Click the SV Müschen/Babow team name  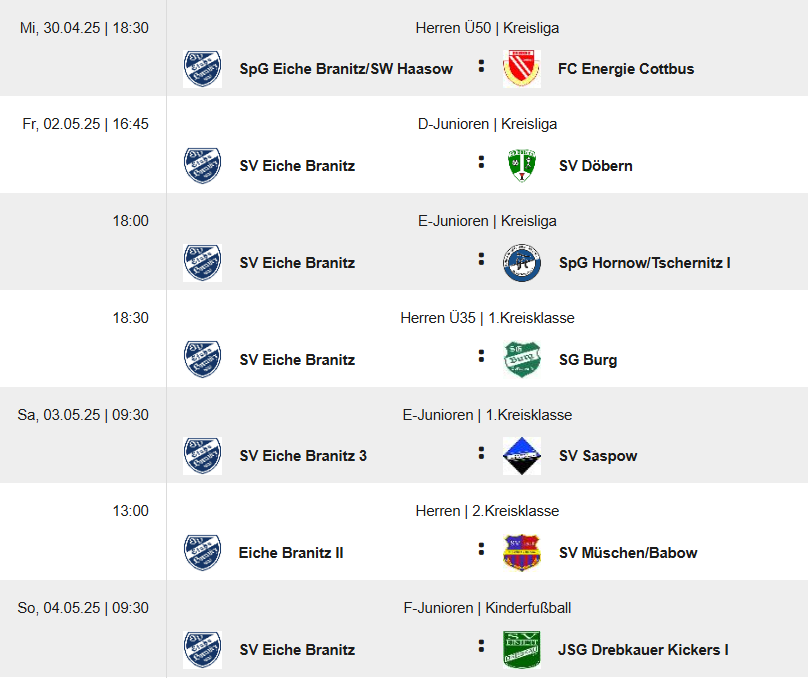coord(628,553)
